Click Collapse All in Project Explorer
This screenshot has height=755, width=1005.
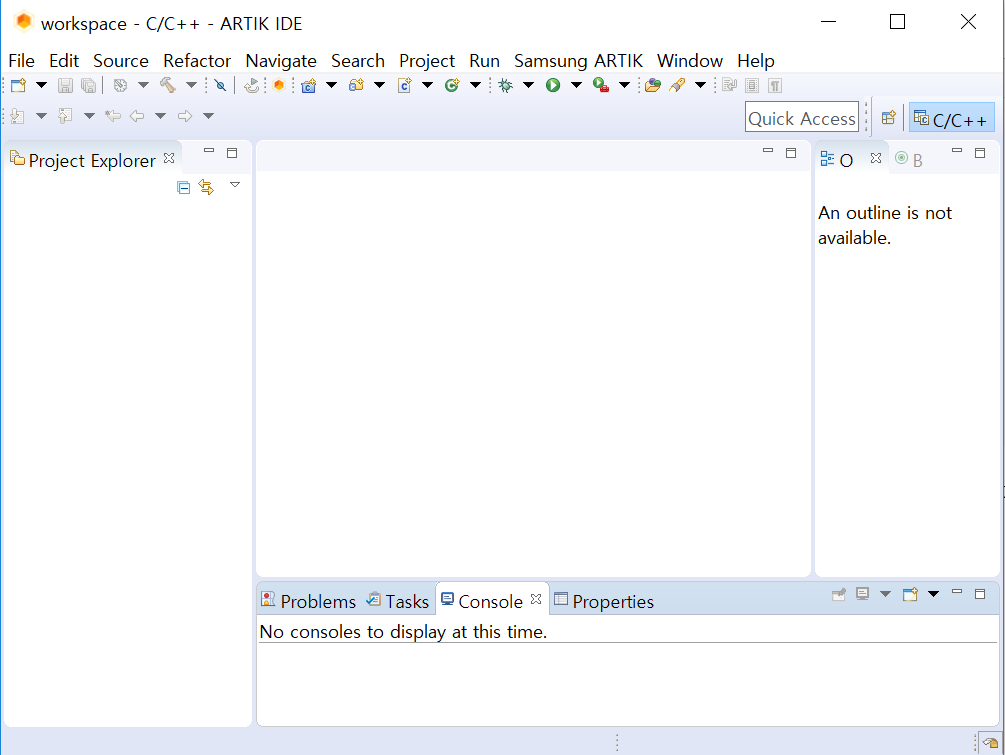pyautogui.click(x=183, y=187)
